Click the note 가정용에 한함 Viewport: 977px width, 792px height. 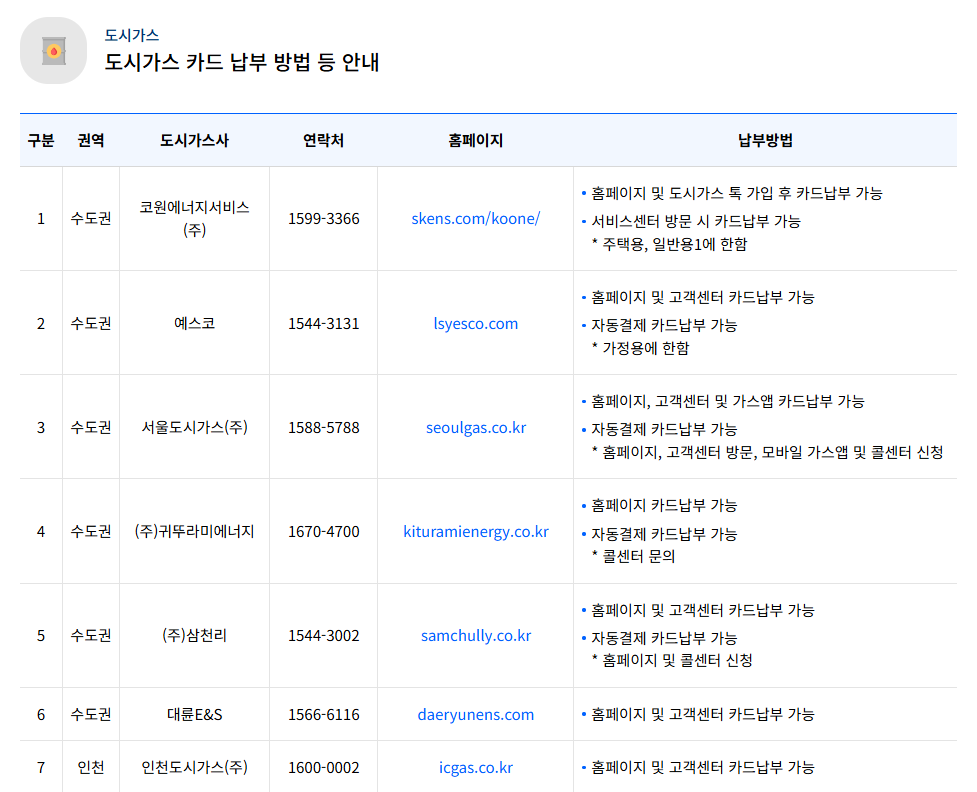coord(641,348)
